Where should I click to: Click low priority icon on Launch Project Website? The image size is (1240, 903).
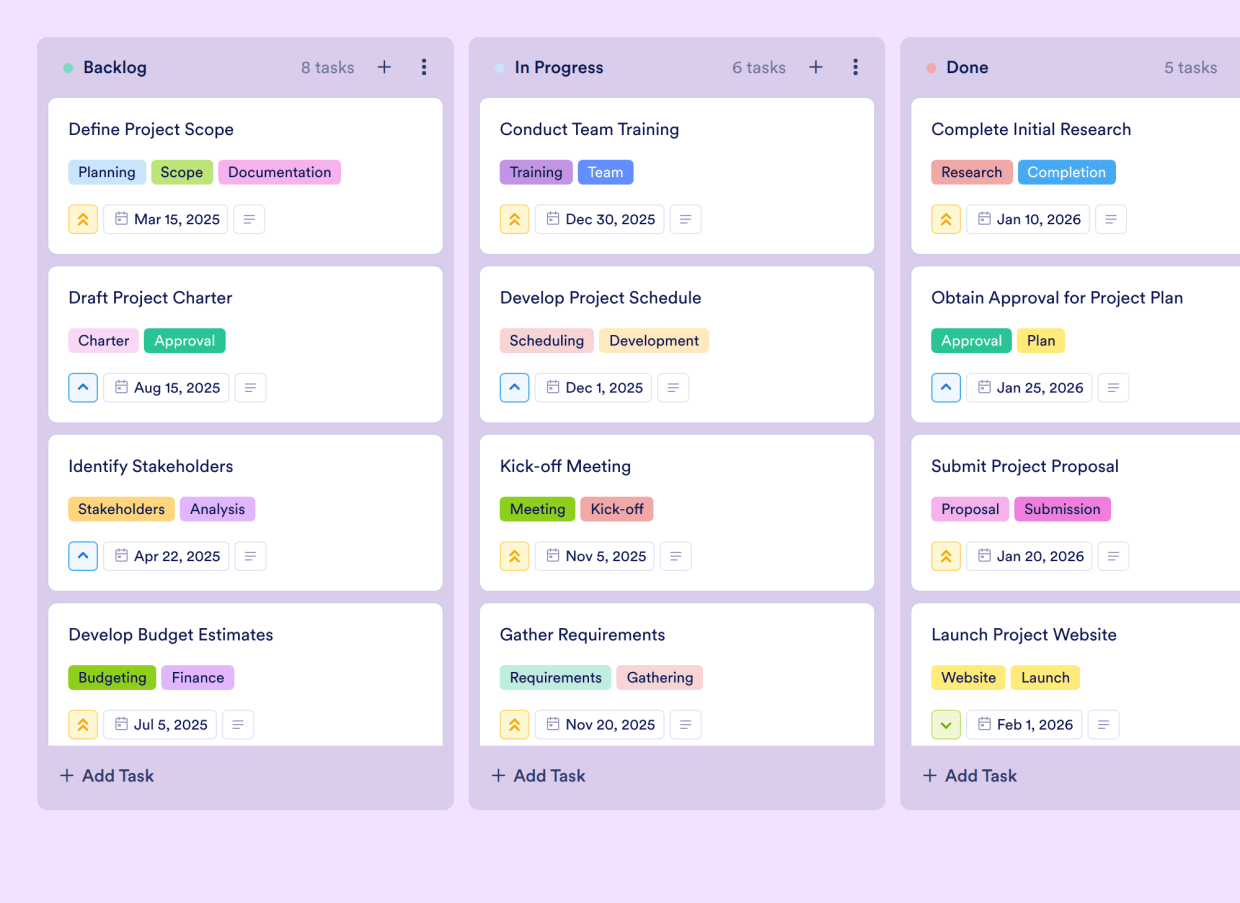tap(945, 724)
